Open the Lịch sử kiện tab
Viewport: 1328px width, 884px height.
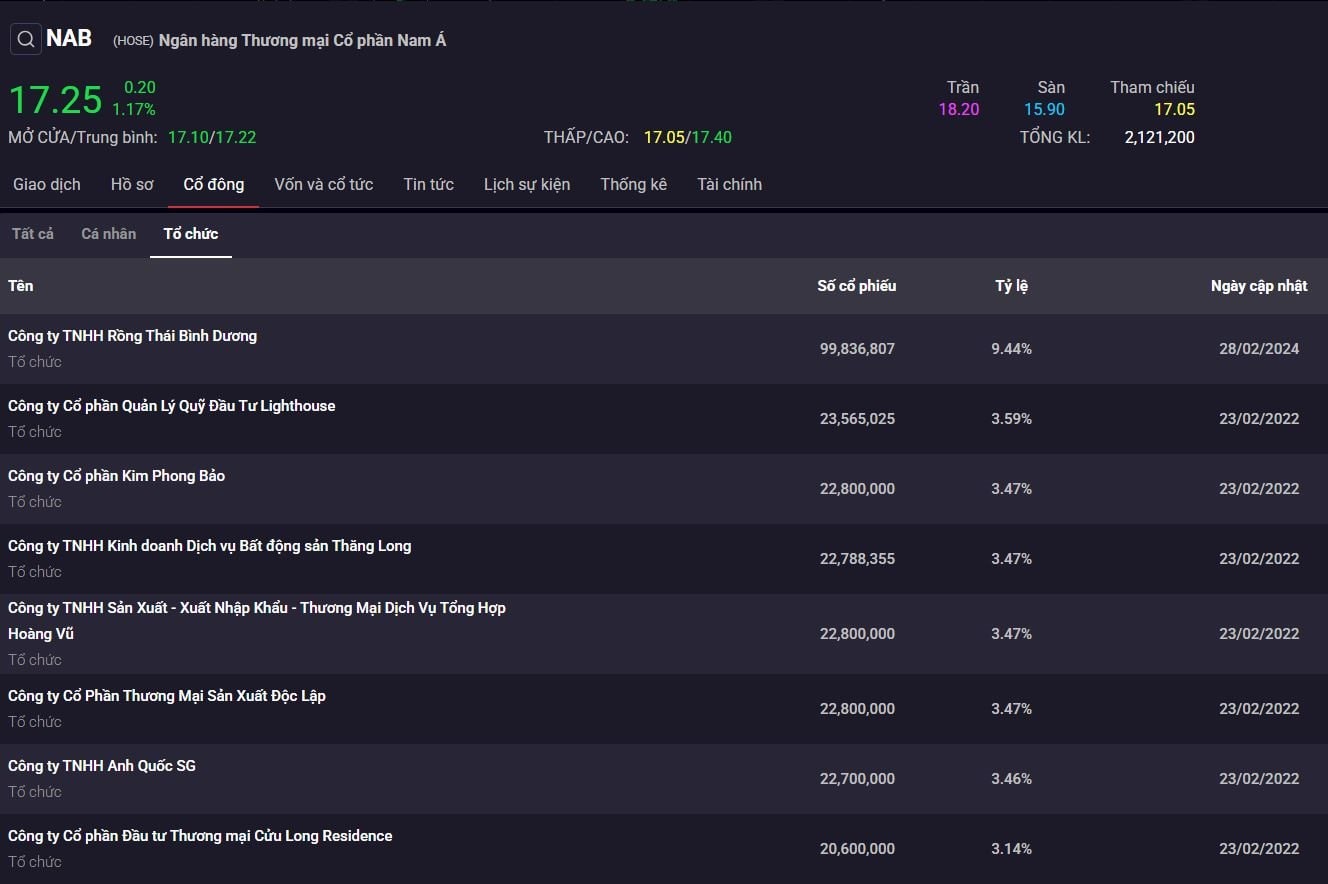point(527,184)
